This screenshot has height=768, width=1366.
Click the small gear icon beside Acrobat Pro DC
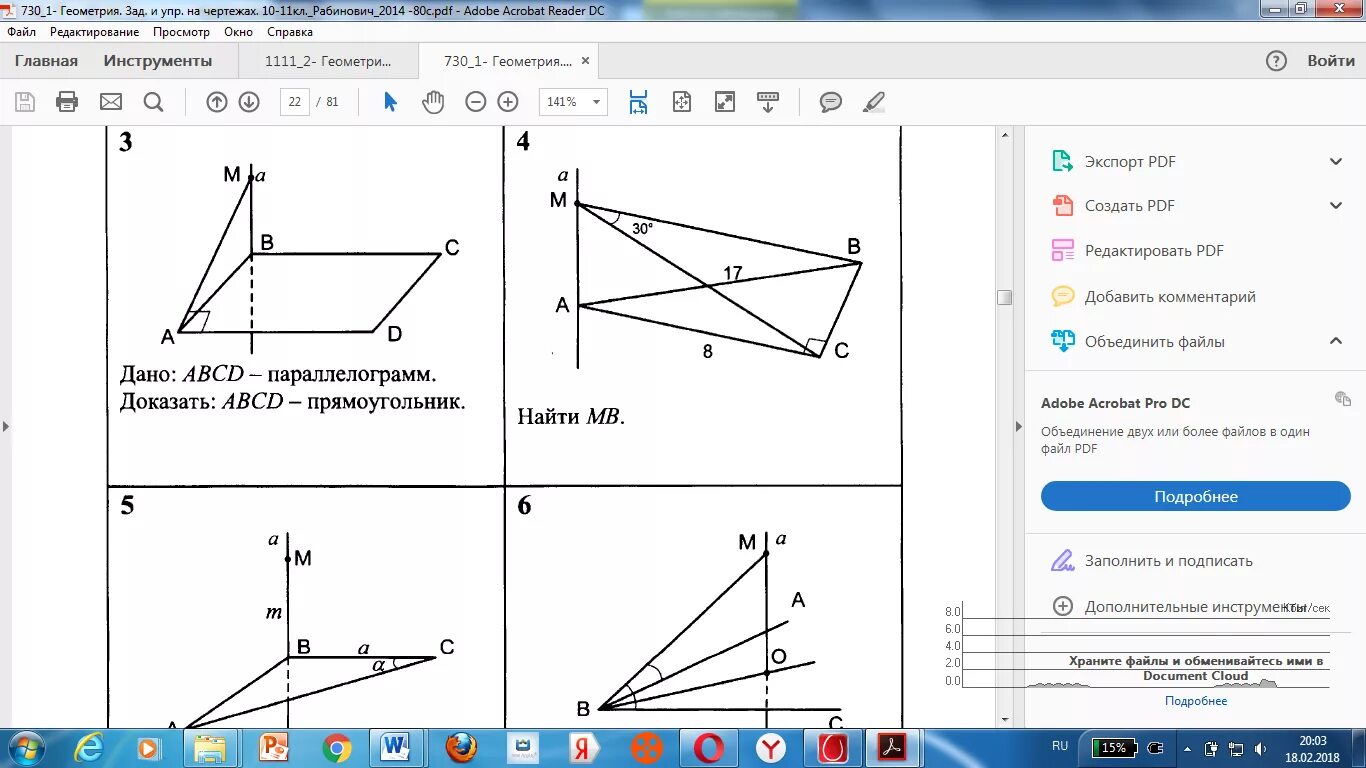click(1343, 399)
